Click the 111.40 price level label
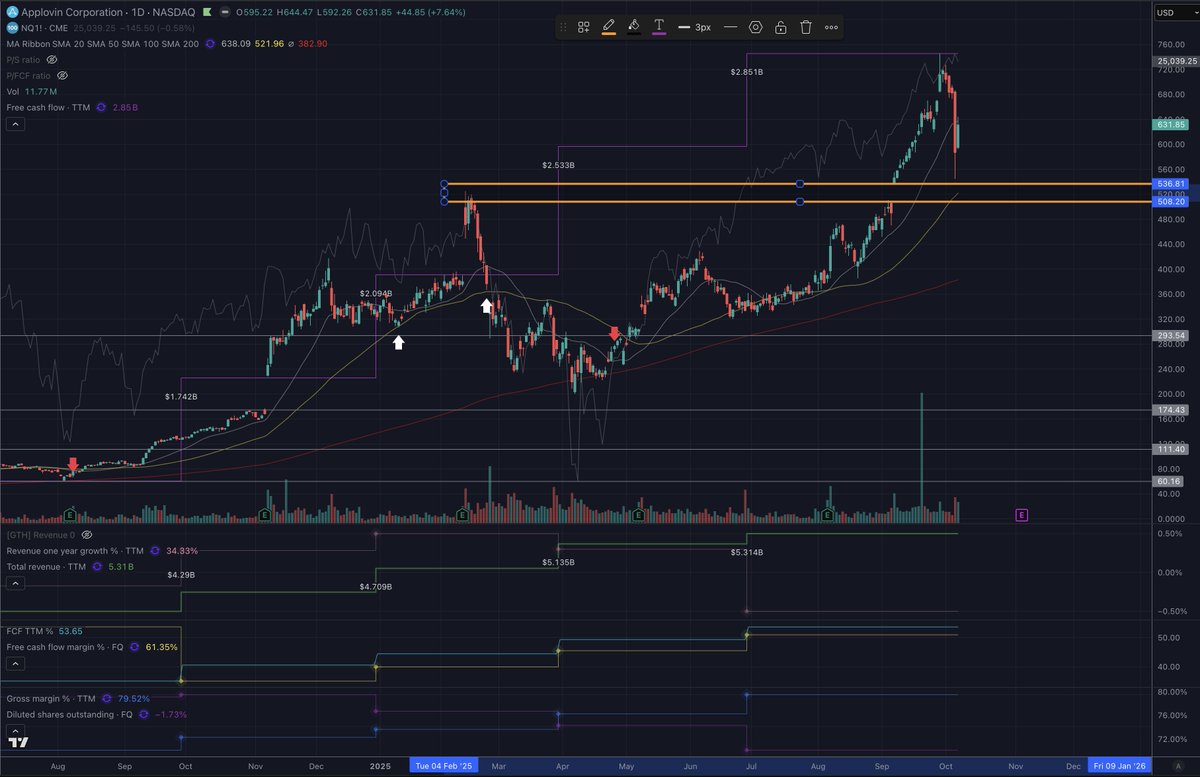Screen dimensions: 1200x777 click(1171, 450)
